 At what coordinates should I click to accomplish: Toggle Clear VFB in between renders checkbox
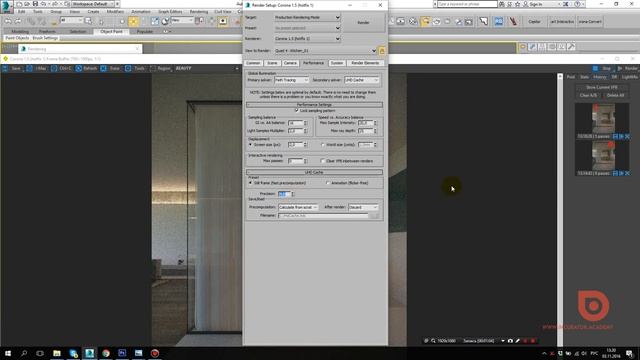pyautogui.click(x=323, y=161)
